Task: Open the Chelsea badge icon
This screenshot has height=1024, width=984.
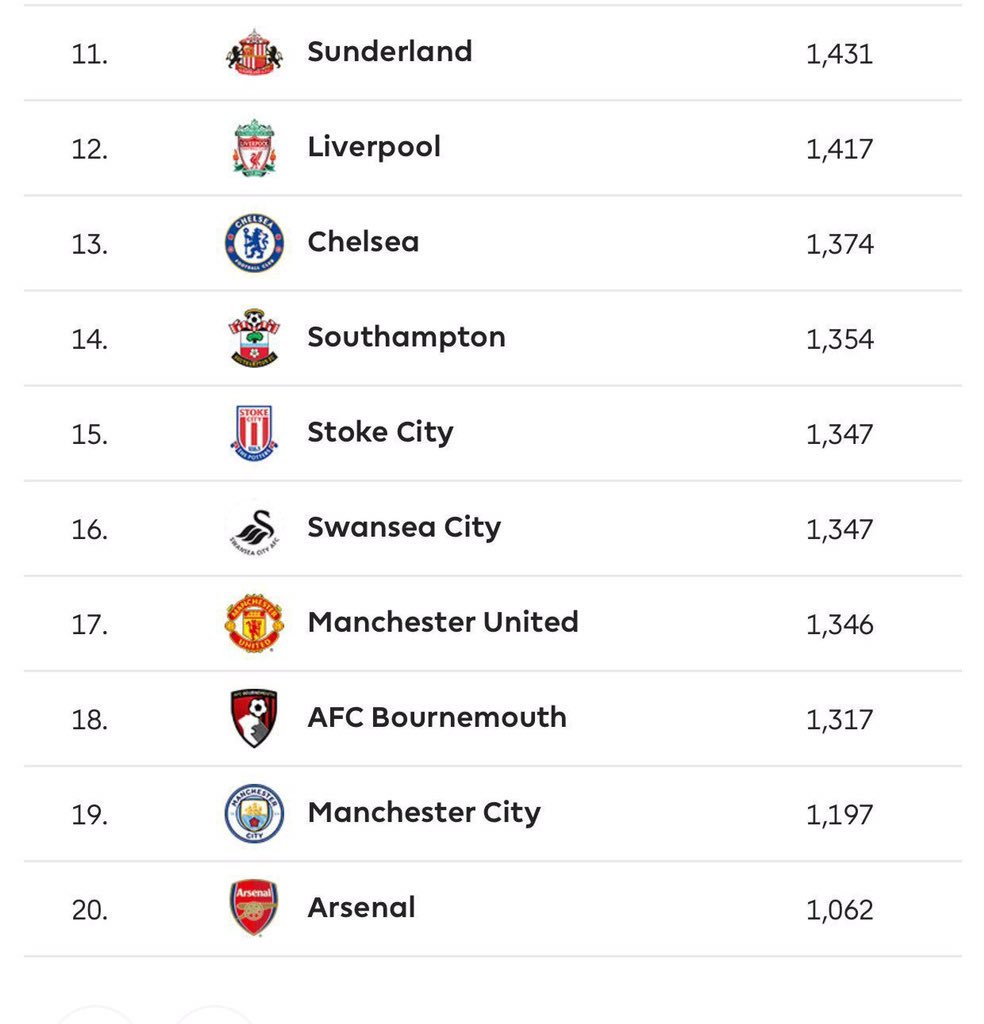Action: pos(254,243)
